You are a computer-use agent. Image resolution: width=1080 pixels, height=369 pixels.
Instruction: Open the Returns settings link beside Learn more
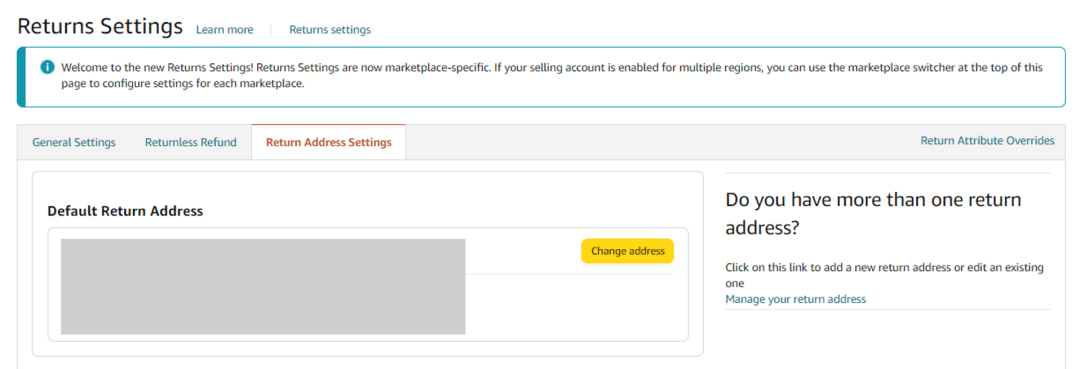point(330,30)
